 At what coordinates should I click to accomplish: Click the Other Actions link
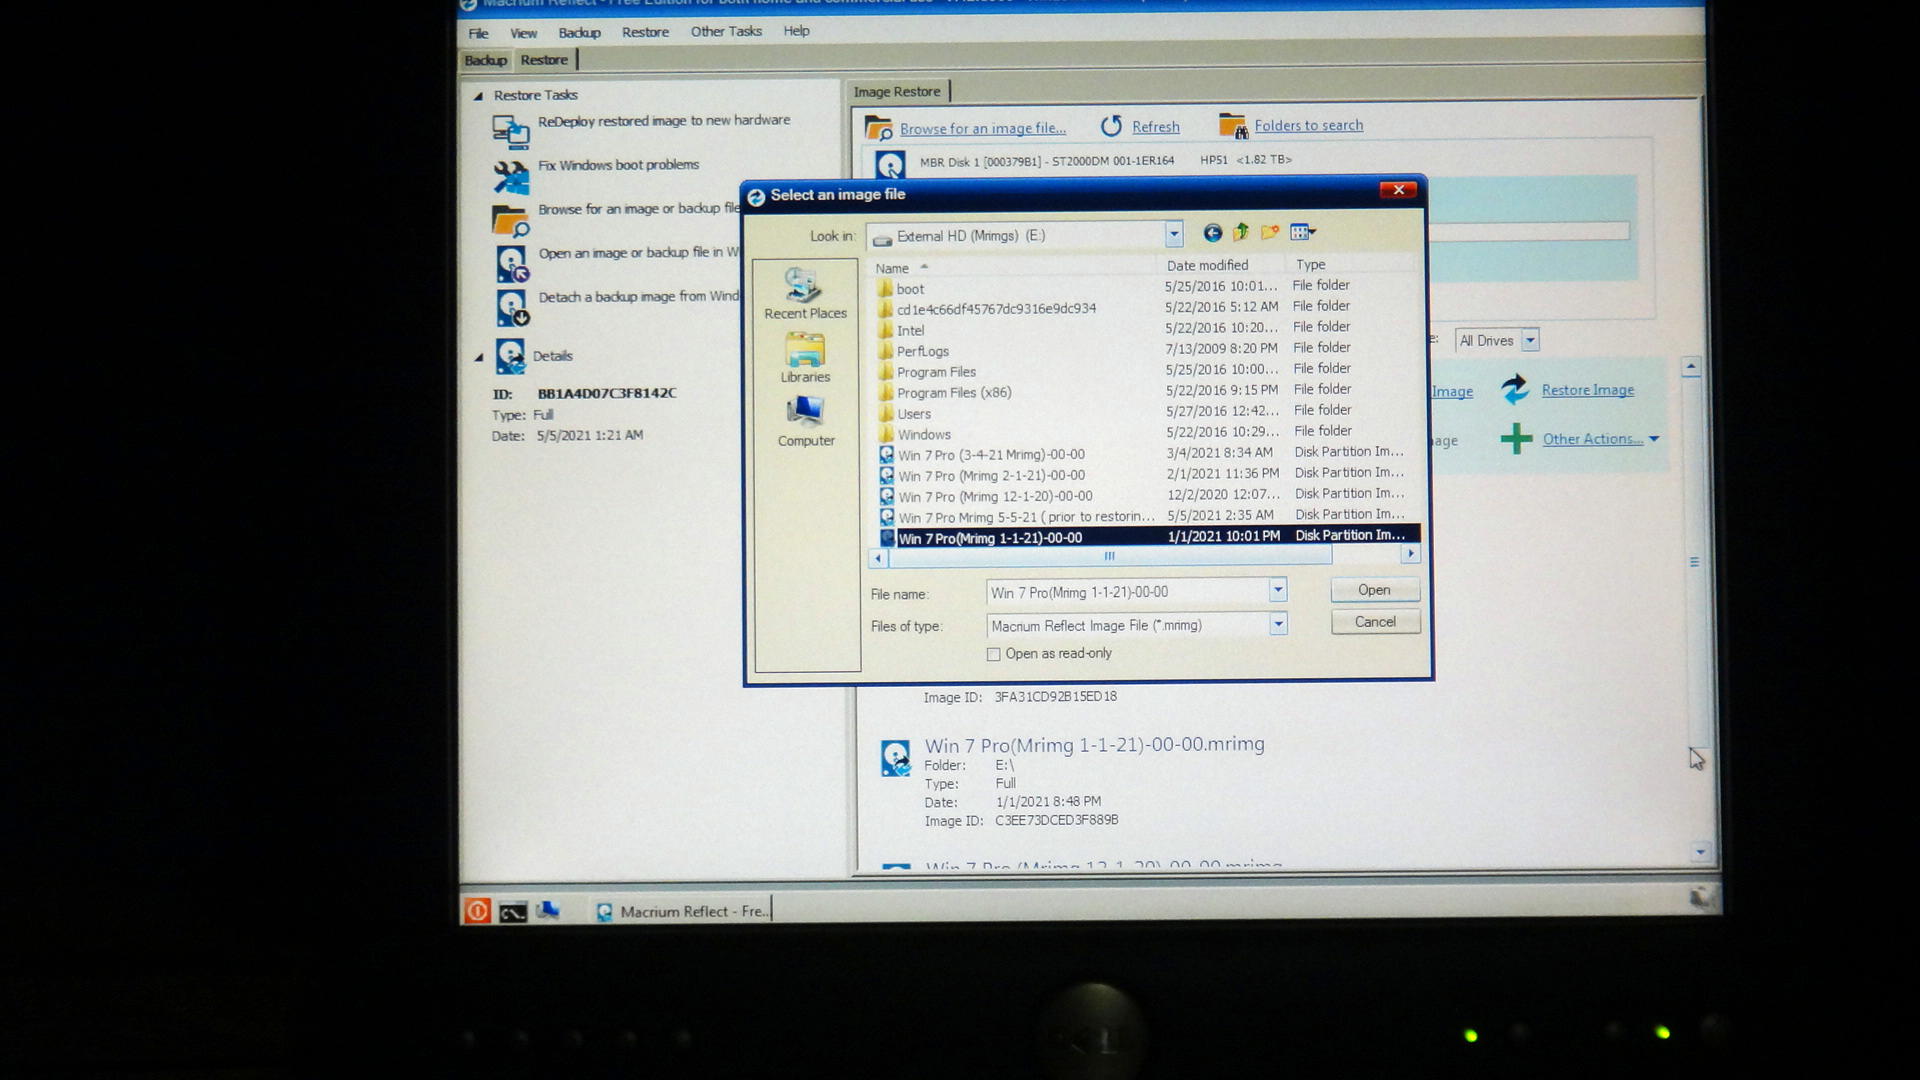[1592, 439]
